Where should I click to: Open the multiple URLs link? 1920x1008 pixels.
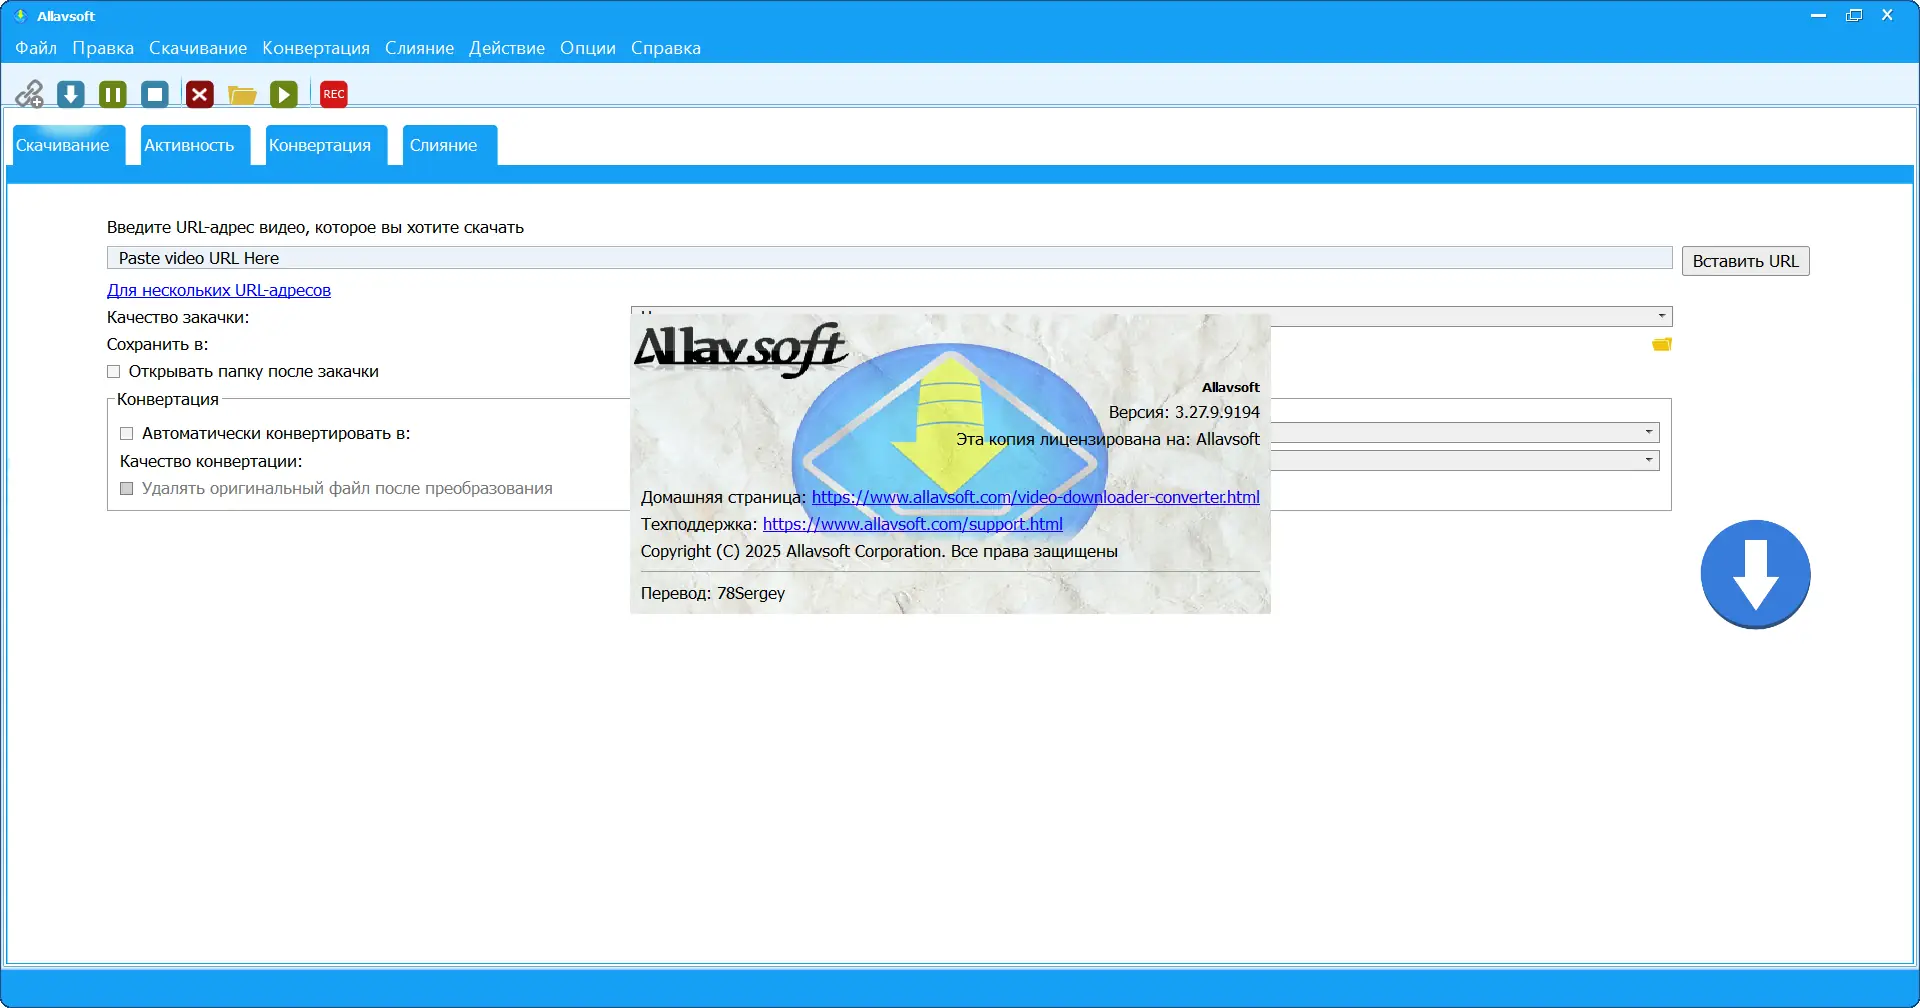[219, 290]
